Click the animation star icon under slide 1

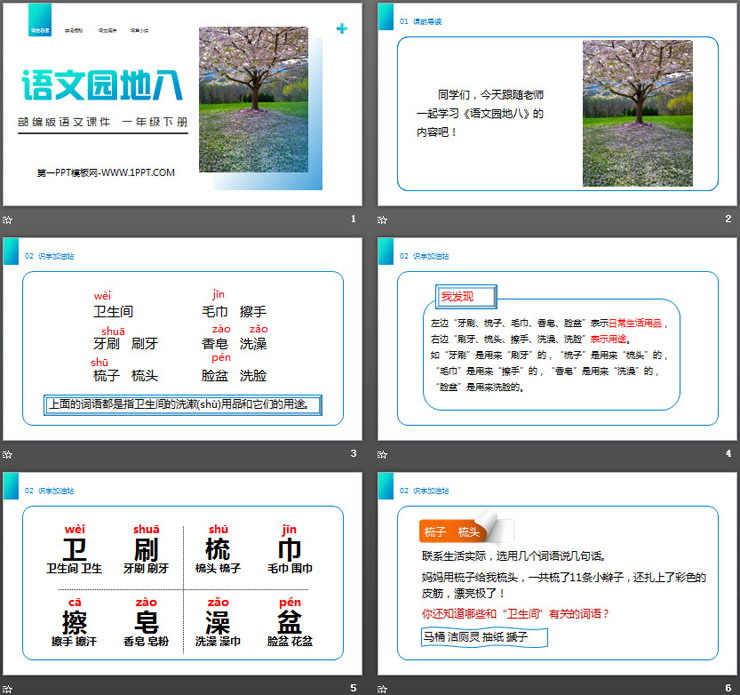[8, 219]
